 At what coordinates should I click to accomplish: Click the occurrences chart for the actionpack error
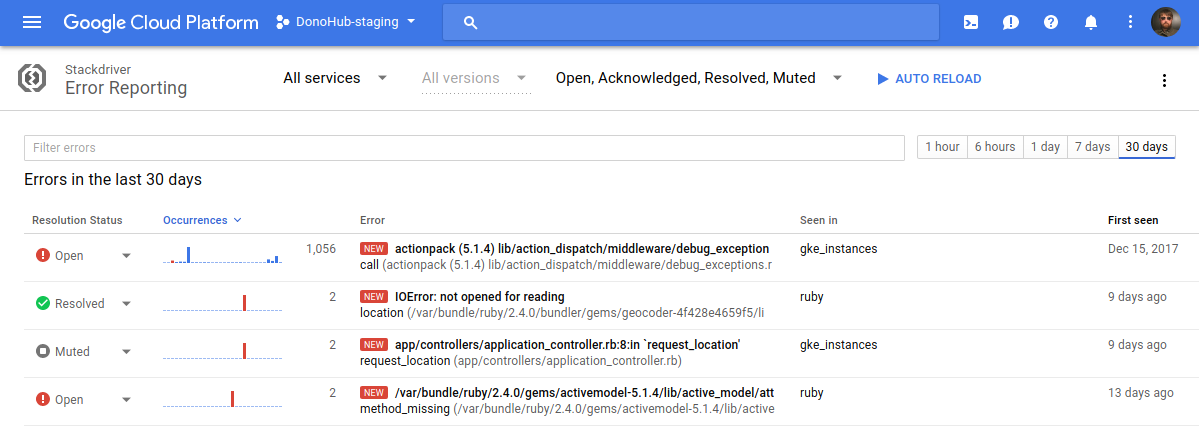222,256
